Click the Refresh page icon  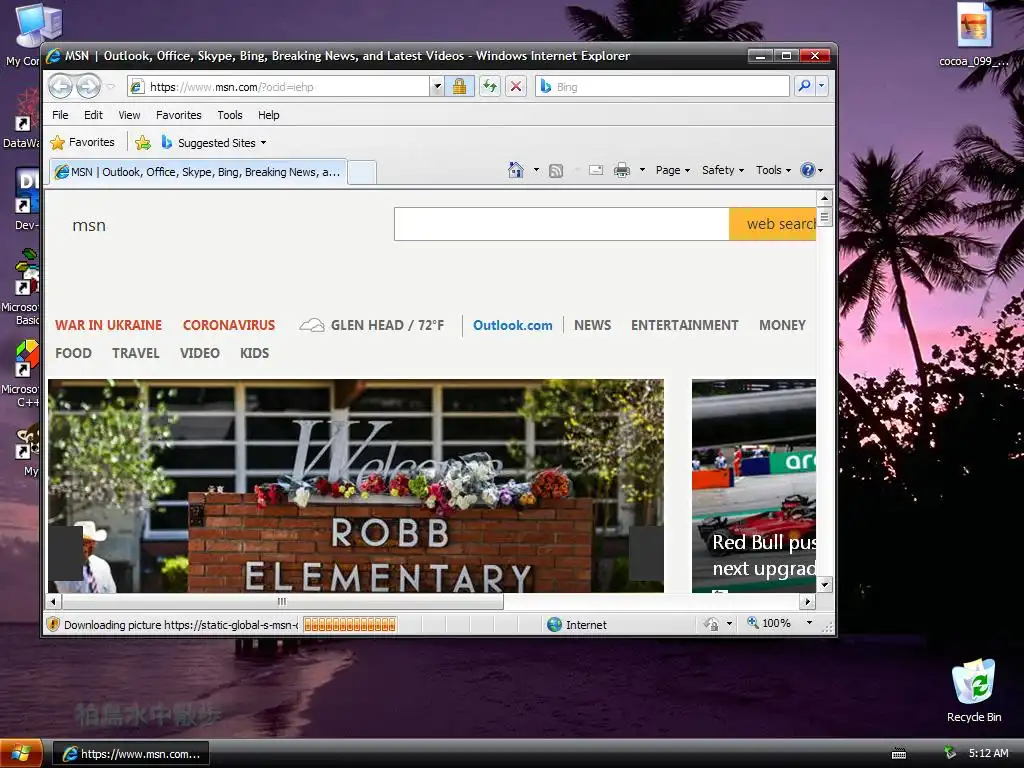tap(490, 86)
